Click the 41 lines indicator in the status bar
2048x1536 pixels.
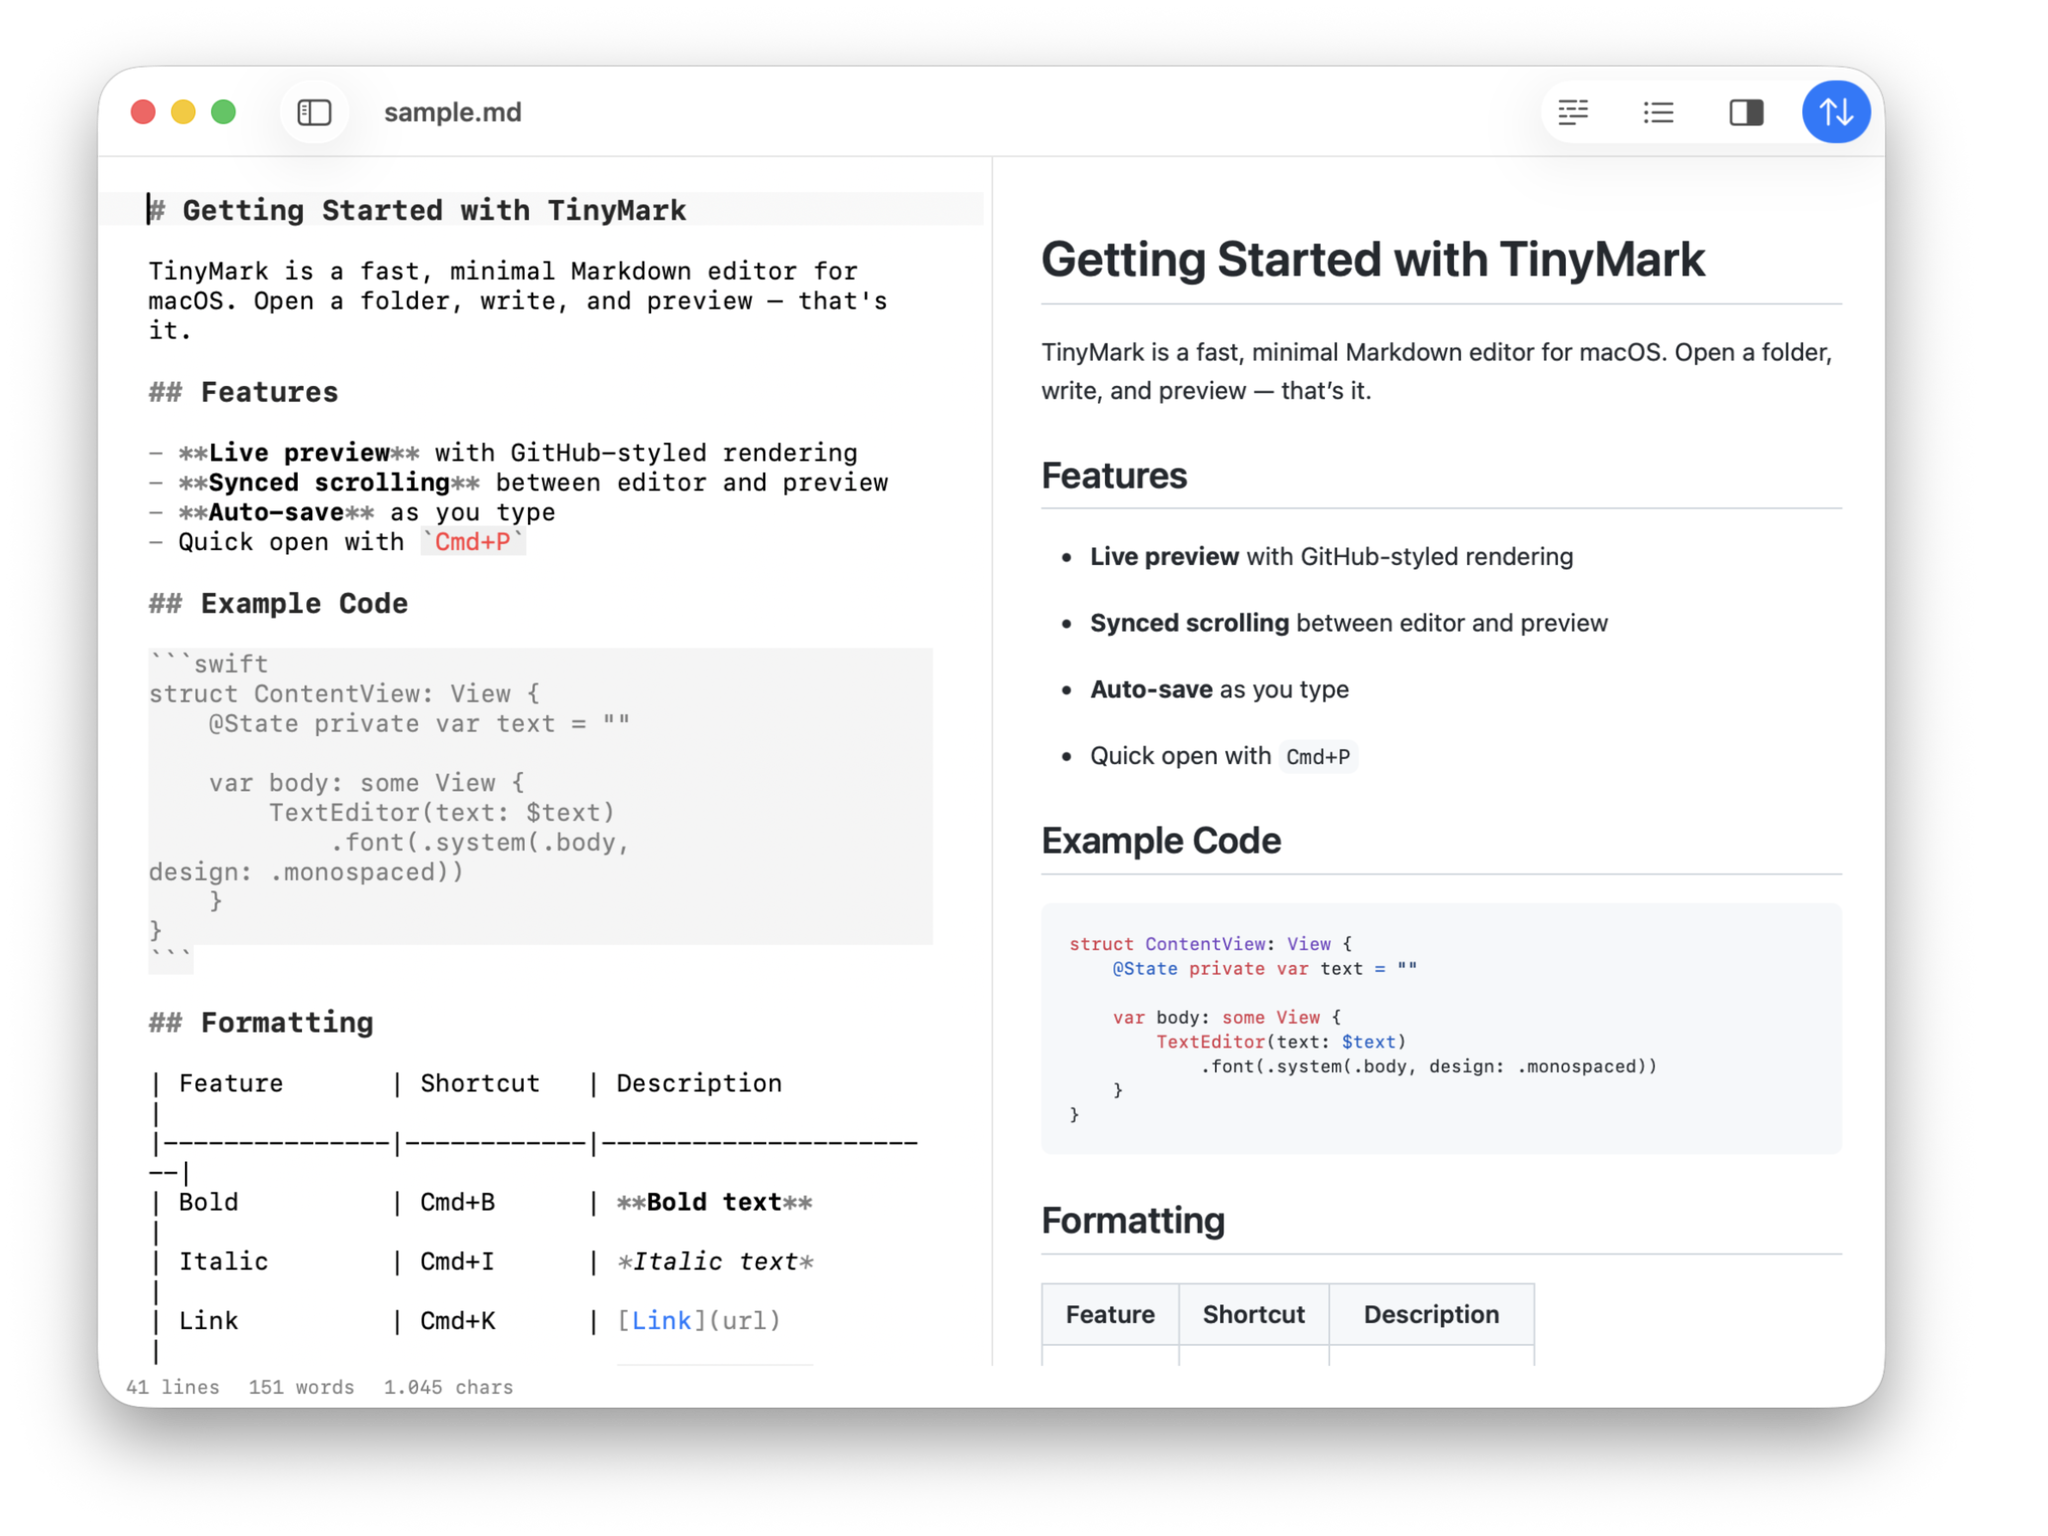pos(172,1387)
